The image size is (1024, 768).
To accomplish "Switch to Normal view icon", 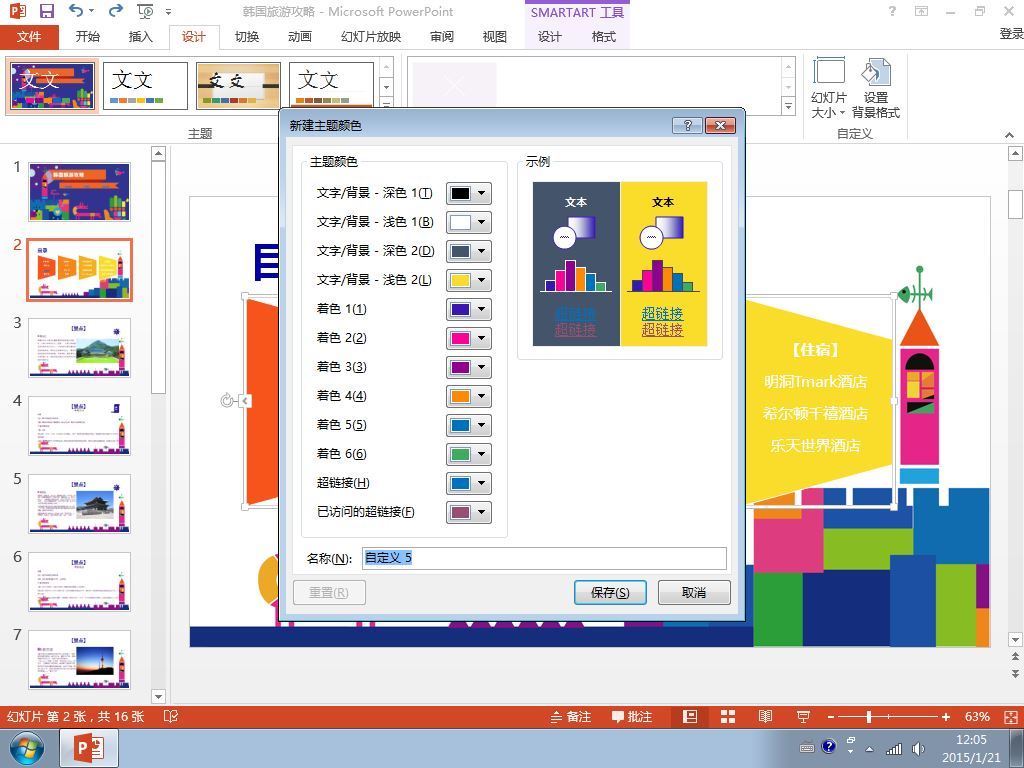I will click(690, 716).
